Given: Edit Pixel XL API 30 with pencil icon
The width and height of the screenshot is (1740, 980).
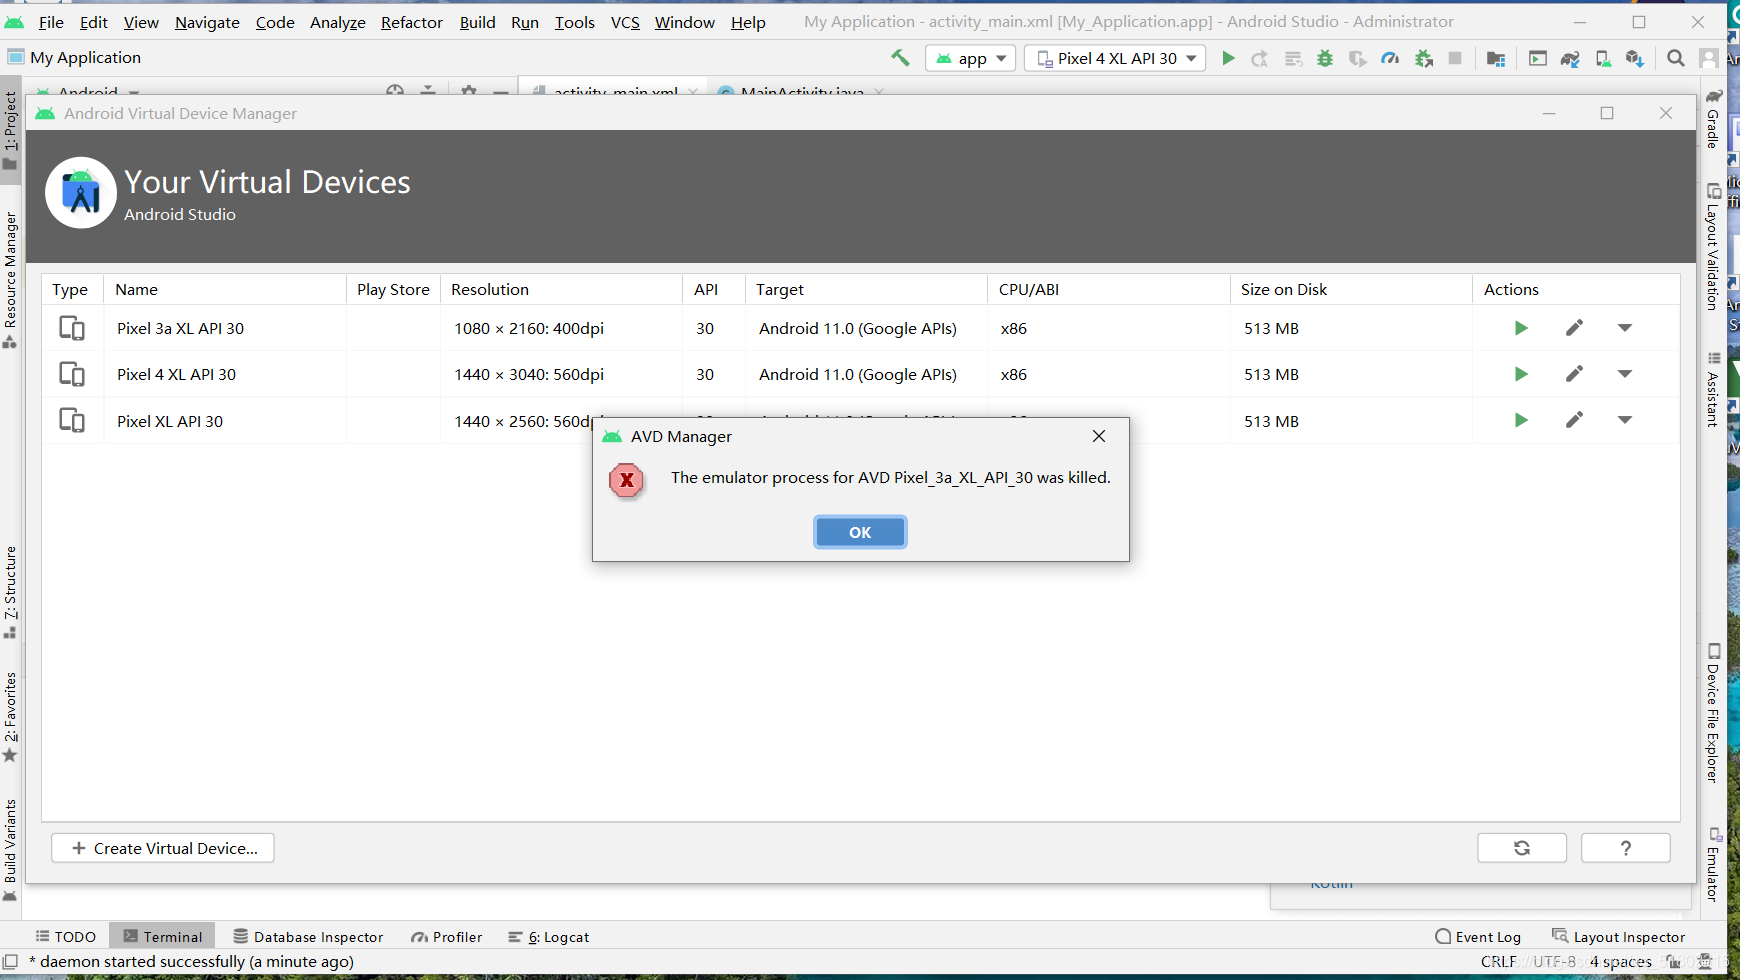Looking at the screenshot, I should click(1574, 420).
